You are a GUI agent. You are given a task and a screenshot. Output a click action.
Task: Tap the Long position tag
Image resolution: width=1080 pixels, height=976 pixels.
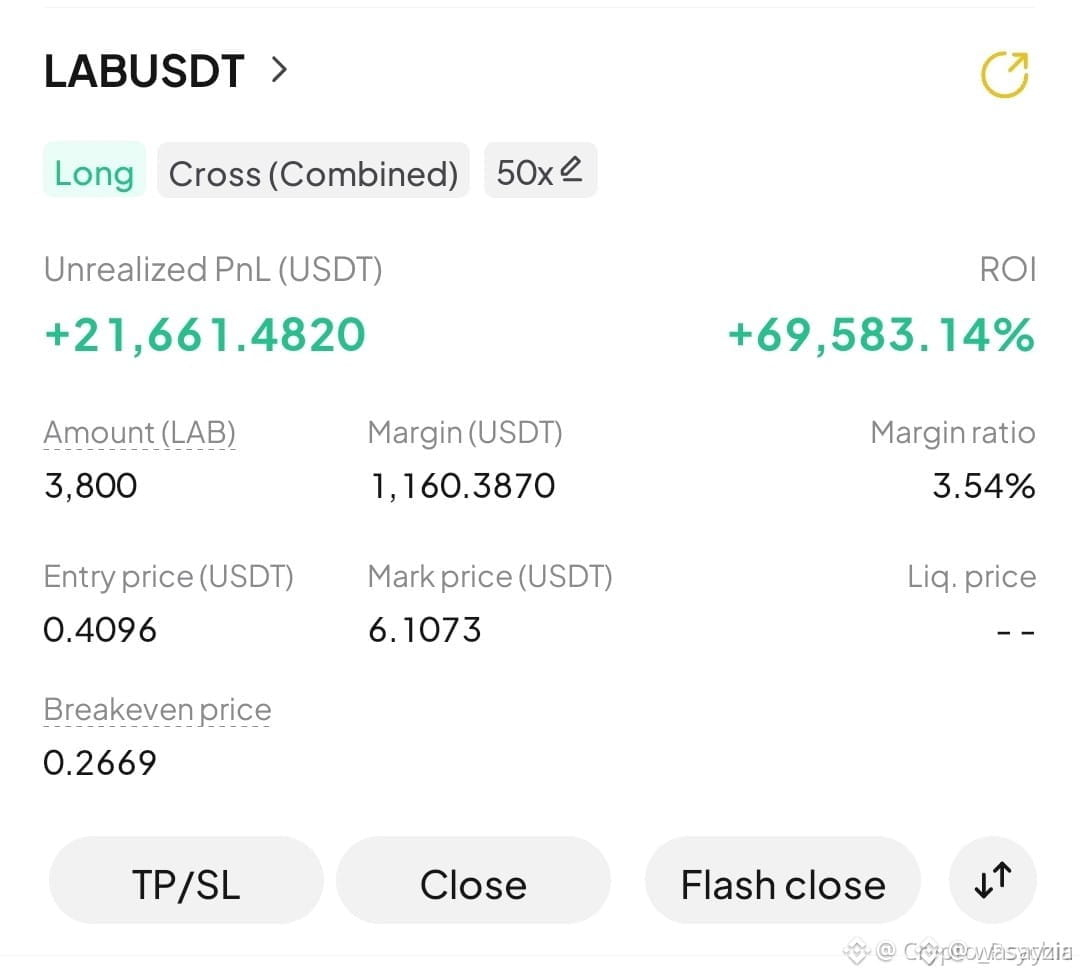pyautogui.click(x=94, y=170)
